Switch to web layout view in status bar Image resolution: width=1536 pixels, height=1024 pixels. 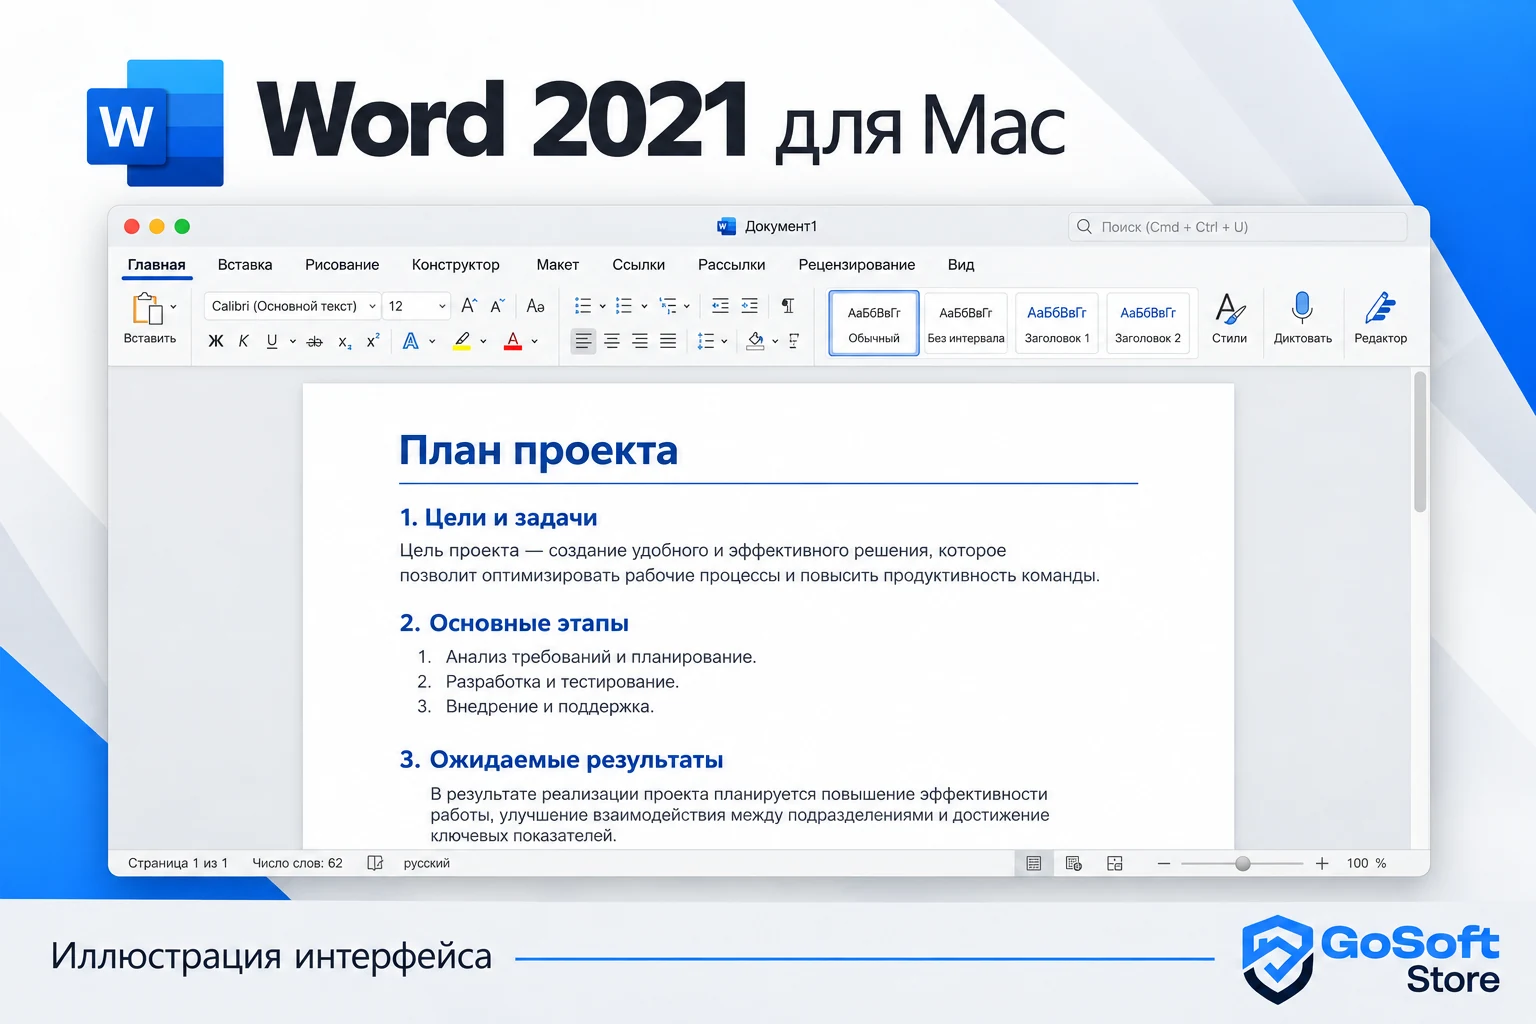point(1074,863)
